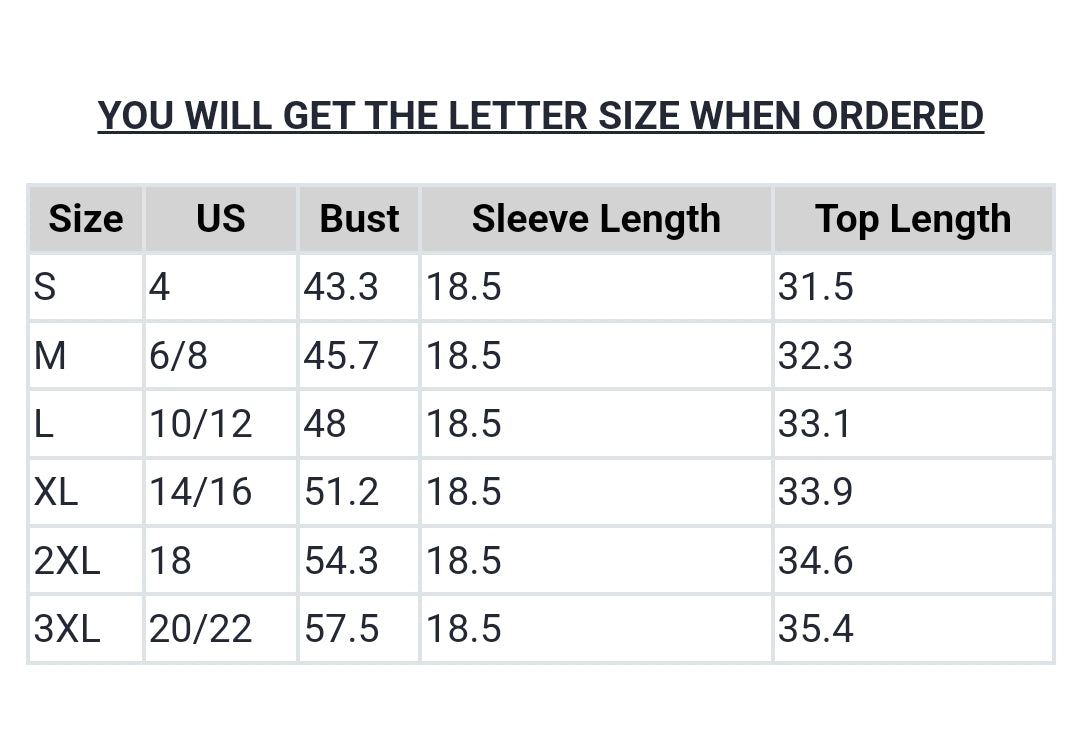The image size is (1080, 743).
Task: Click the US column header
Action: (x=220, y=219)
